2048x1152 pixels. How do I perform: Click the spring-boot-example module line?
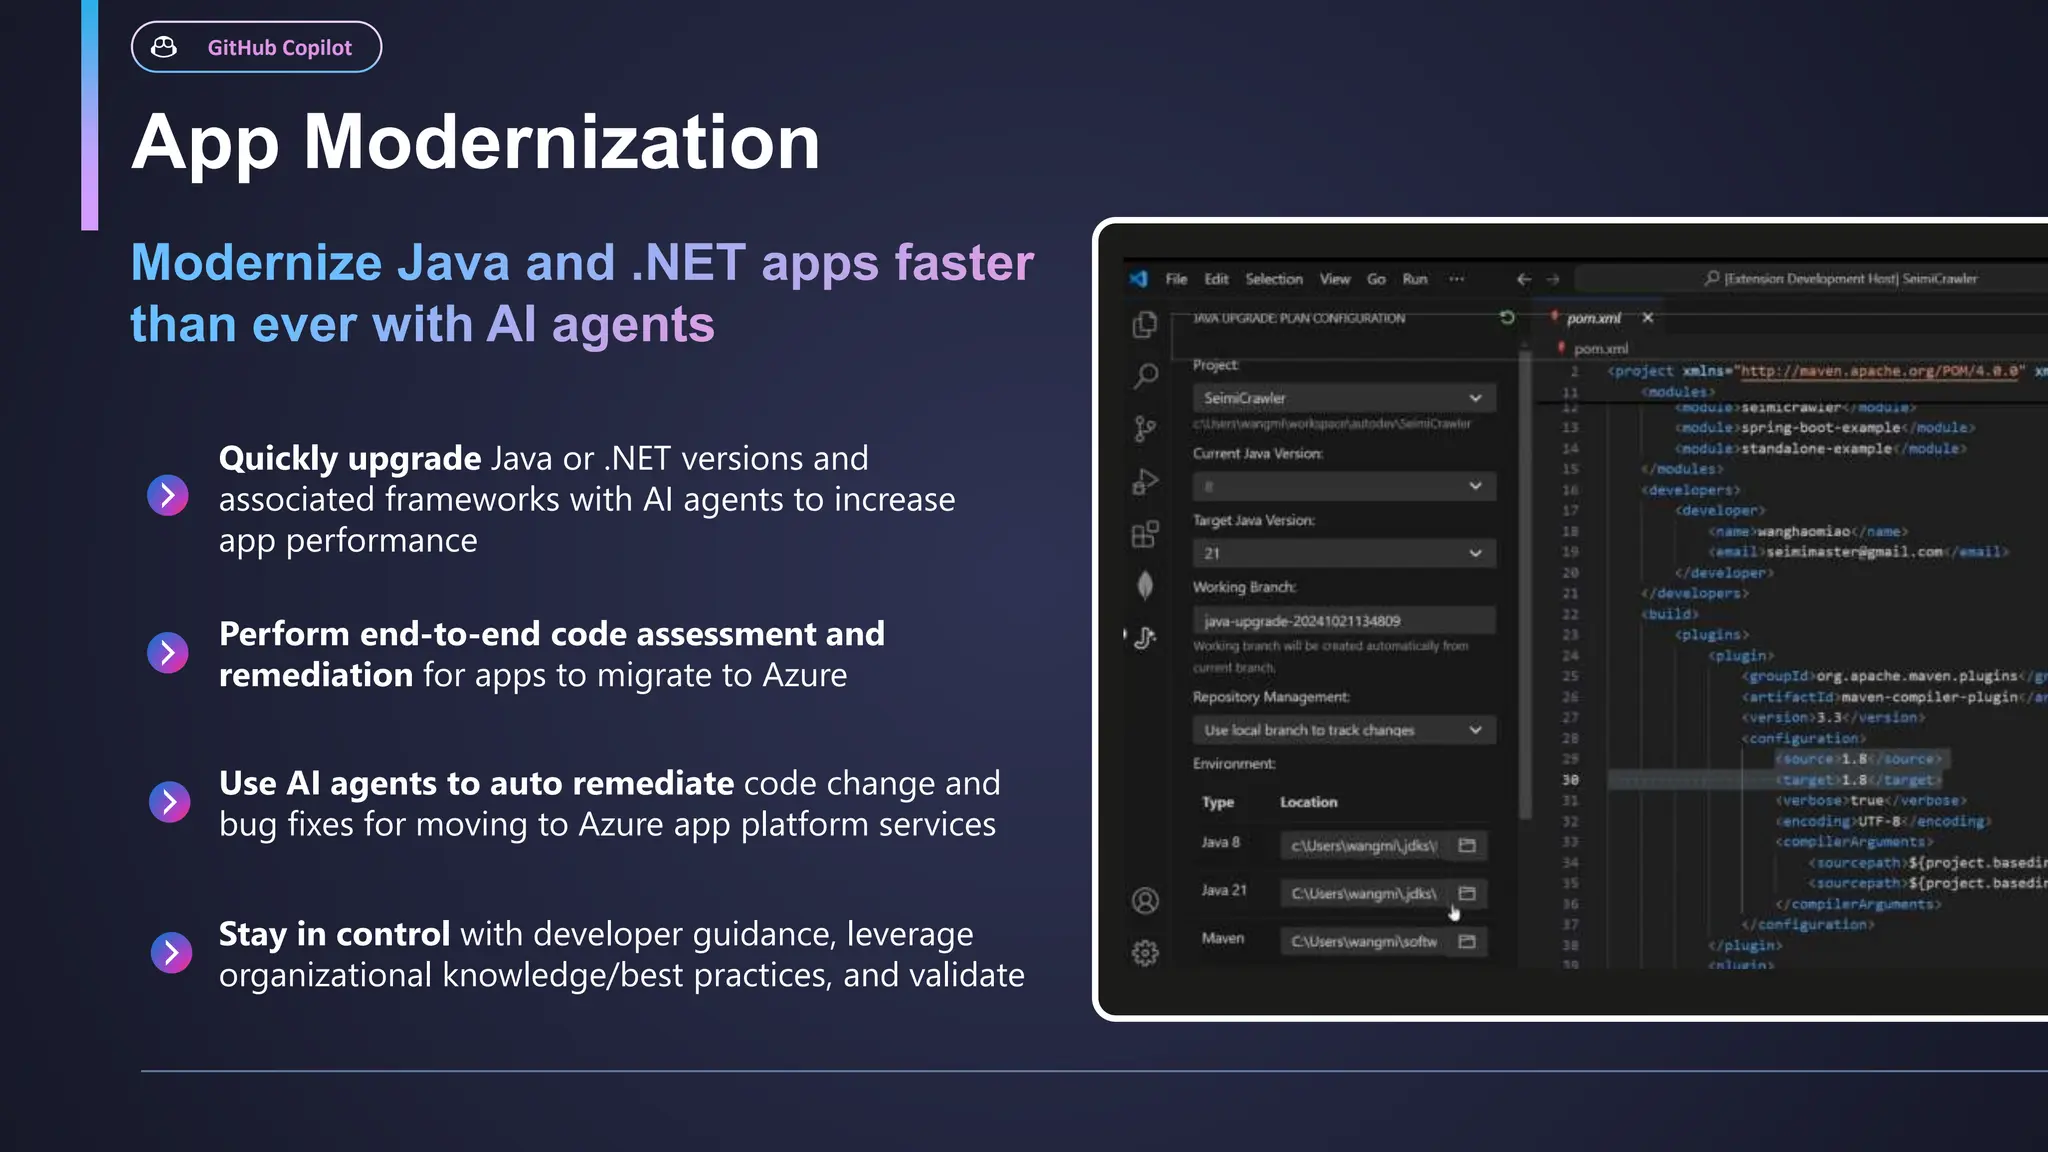coord(1825,428)
